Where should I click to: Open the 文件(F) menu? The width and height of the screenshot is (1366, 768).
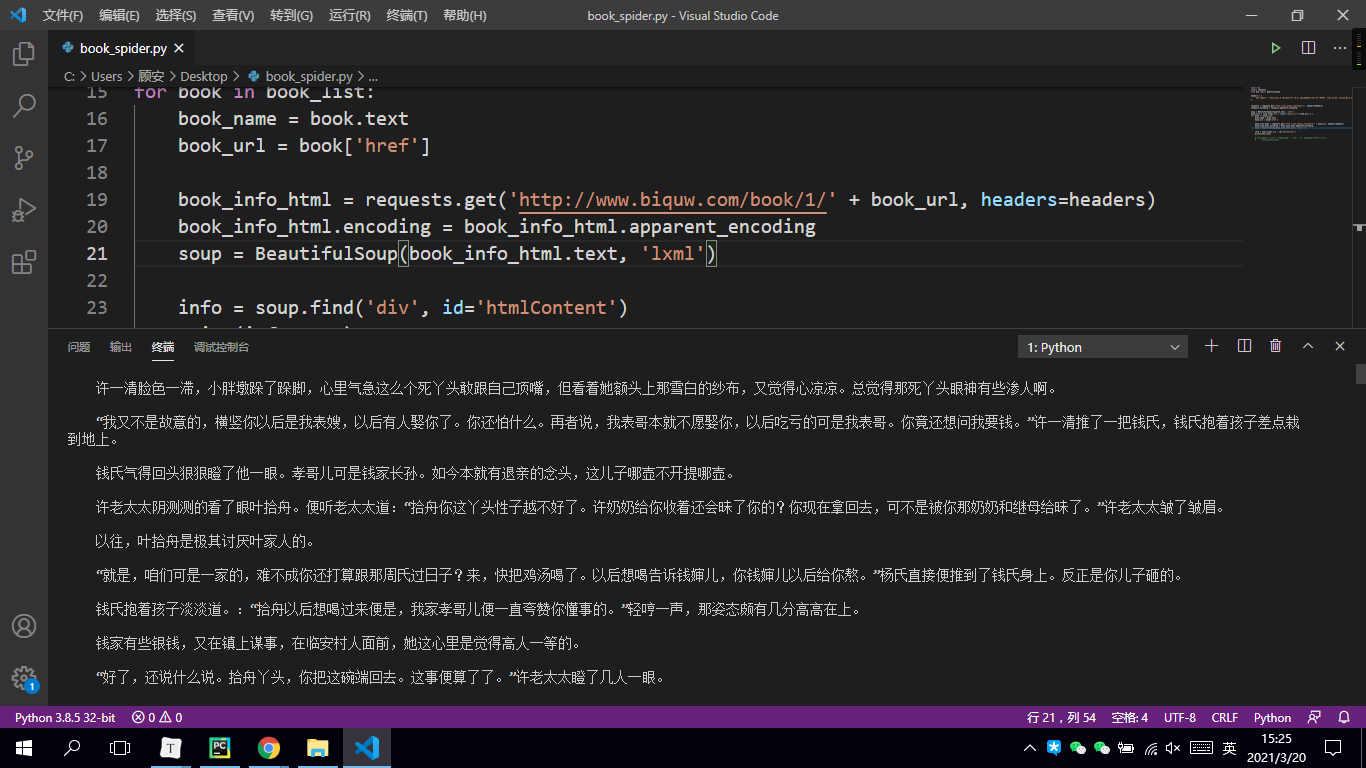pos(63,15)
